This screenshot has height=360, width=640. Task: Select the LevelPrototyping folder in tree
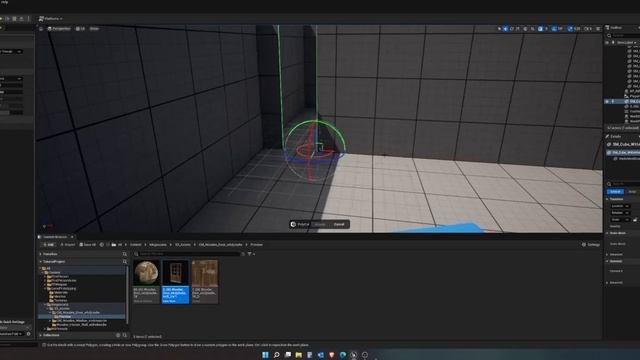(62, 288)
